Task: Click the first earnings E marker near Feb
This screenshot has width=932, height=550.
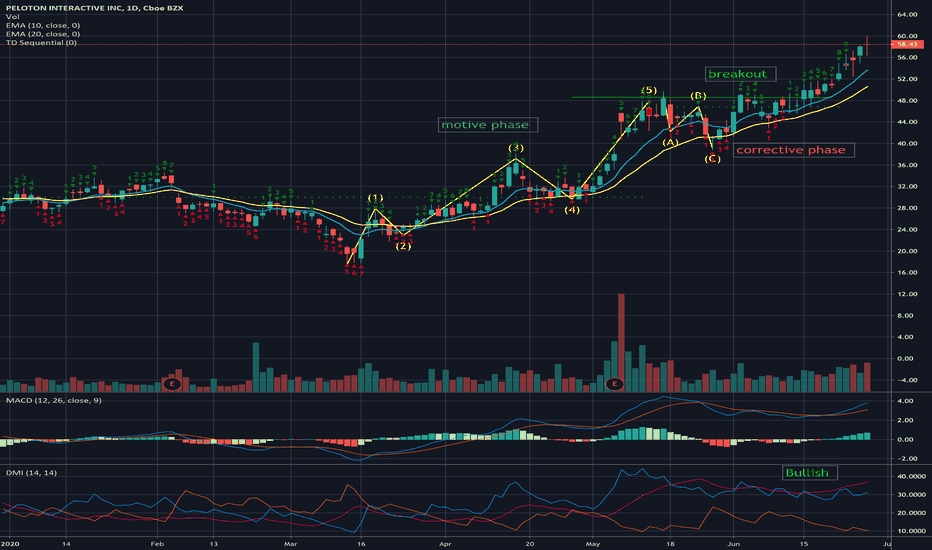Action: (x=172, y=384)
